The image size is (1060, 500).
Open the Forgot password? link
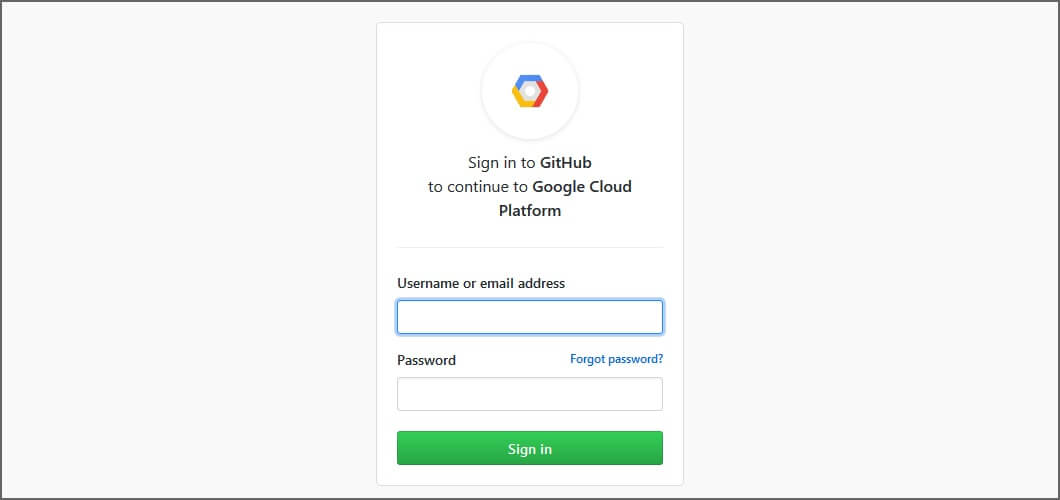616,358
